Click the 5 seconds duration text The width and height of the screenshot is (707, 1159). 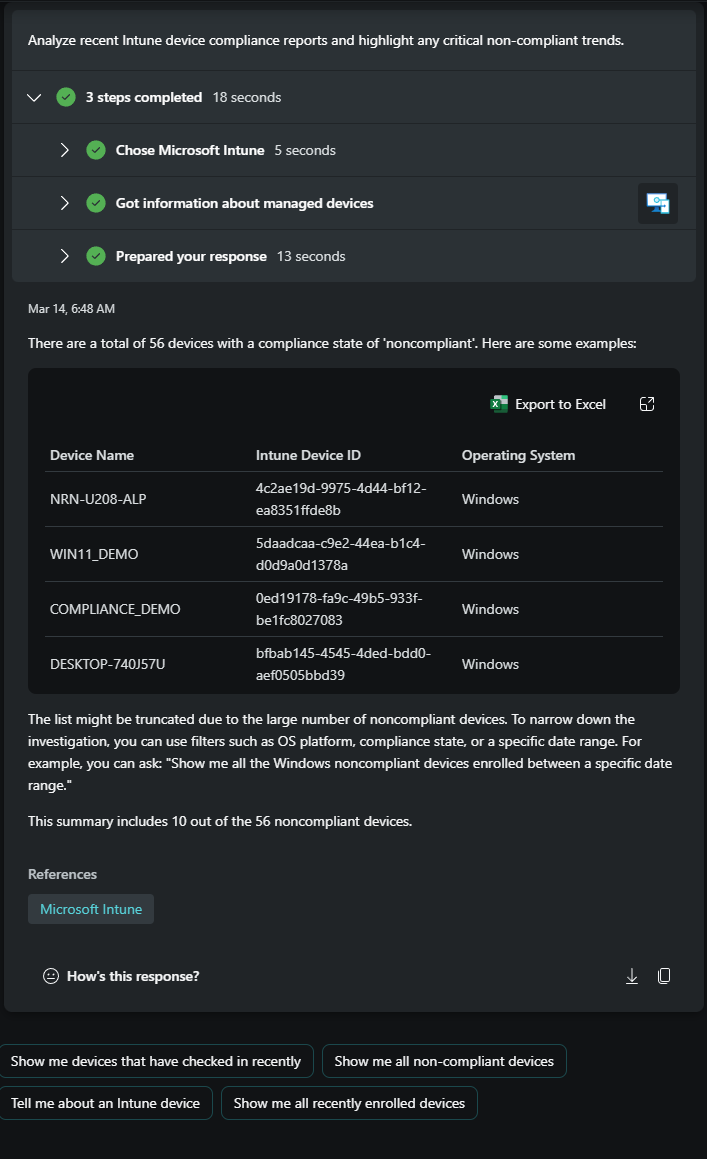pyautogui.click(x=305, y=150)
